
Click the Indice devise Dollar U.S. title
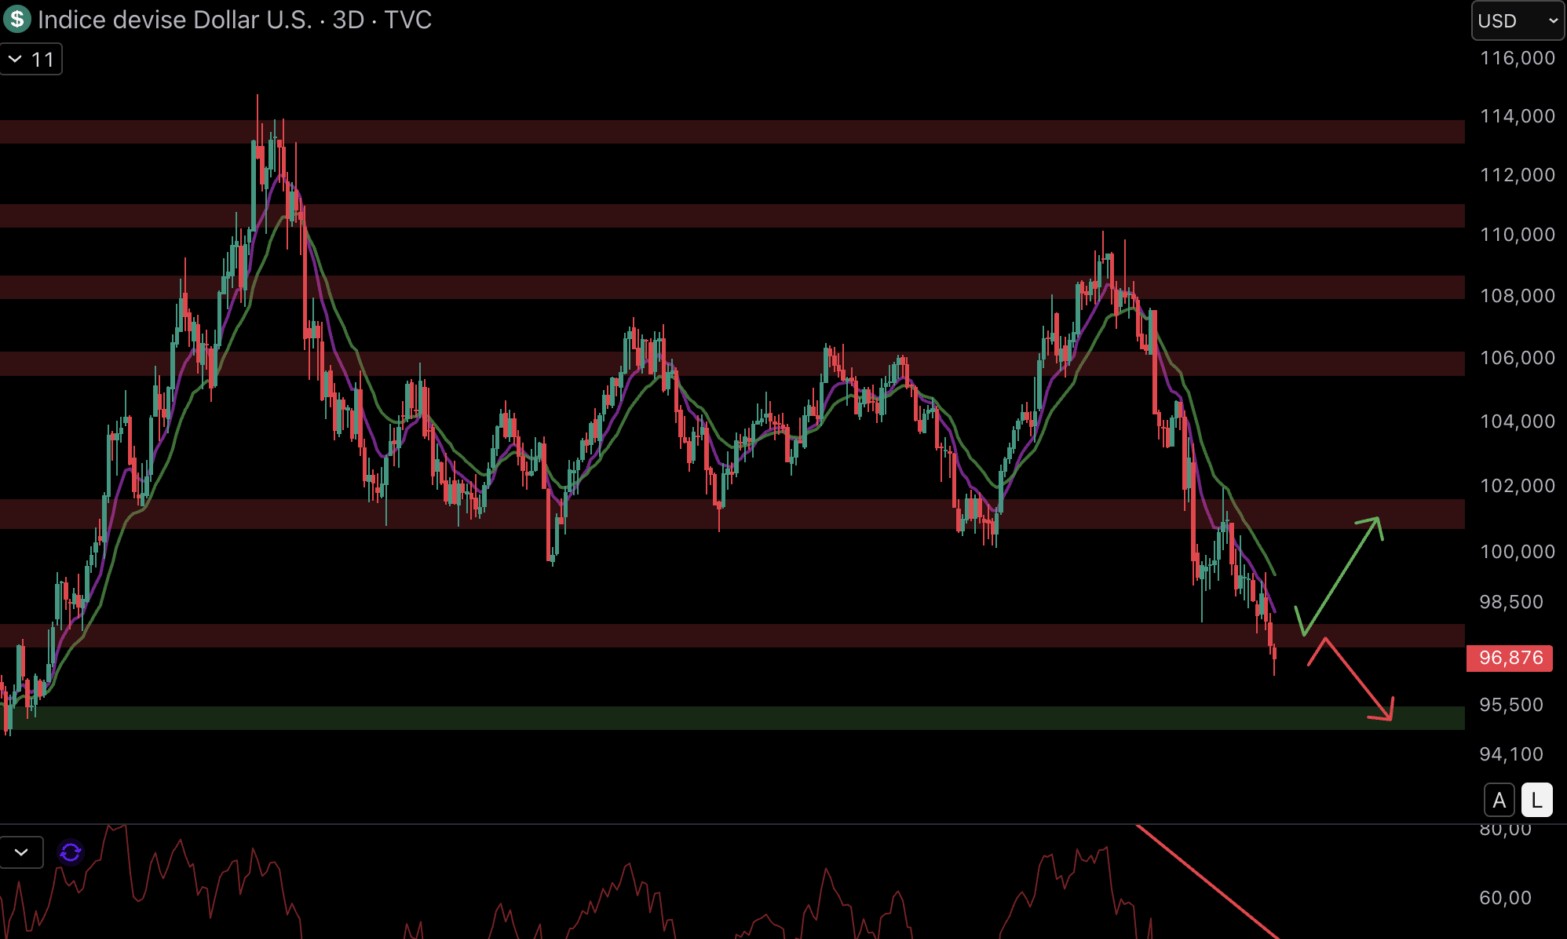coord(175,20)
